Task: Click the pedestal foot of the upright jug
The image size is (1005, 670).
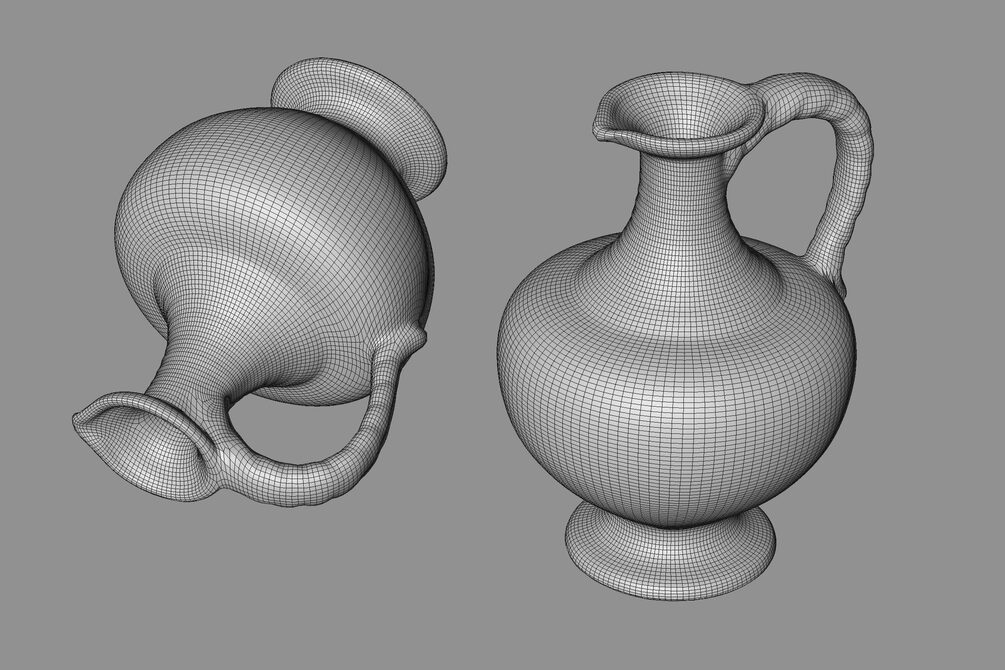Action: pos(671,550)
